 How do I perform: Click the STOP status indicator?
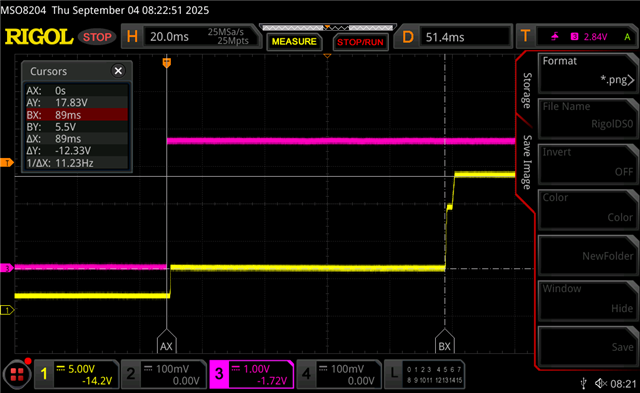97,37
